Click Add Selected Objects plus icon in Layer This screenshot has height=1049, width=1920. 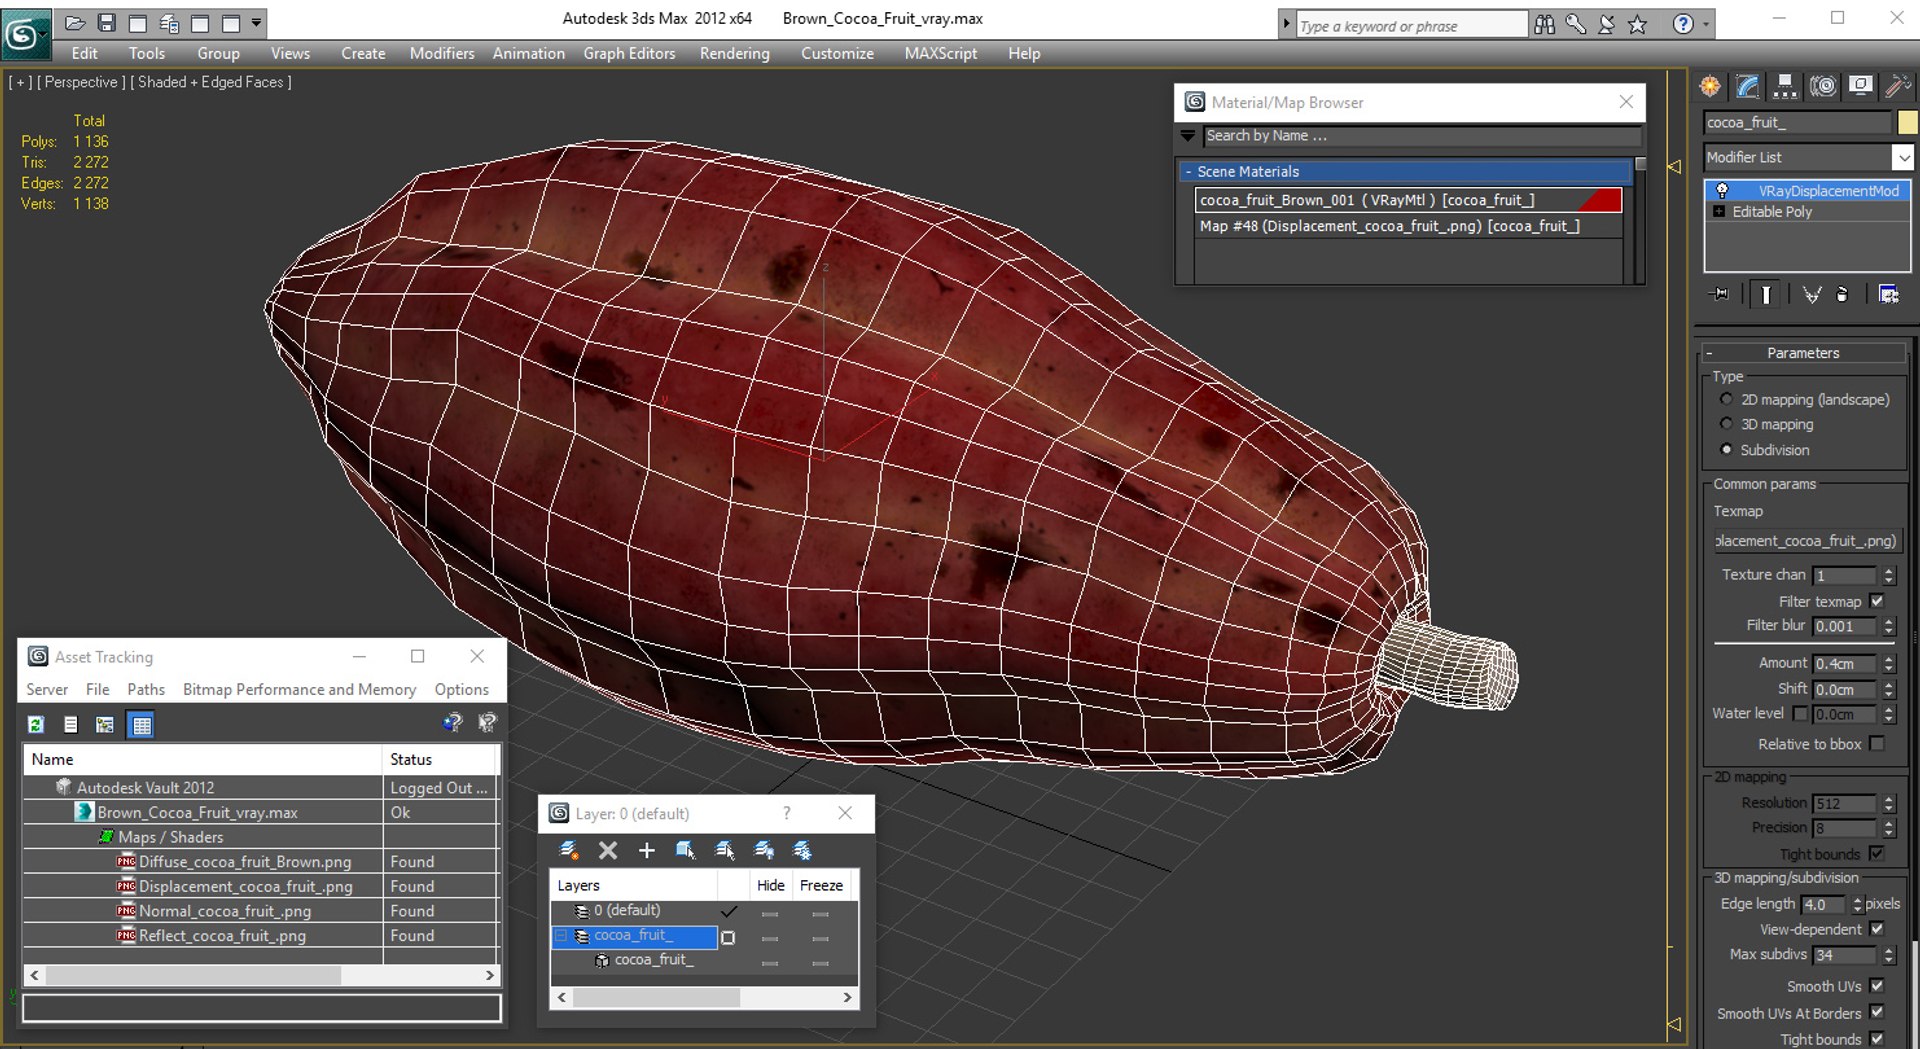click(646, 850)
